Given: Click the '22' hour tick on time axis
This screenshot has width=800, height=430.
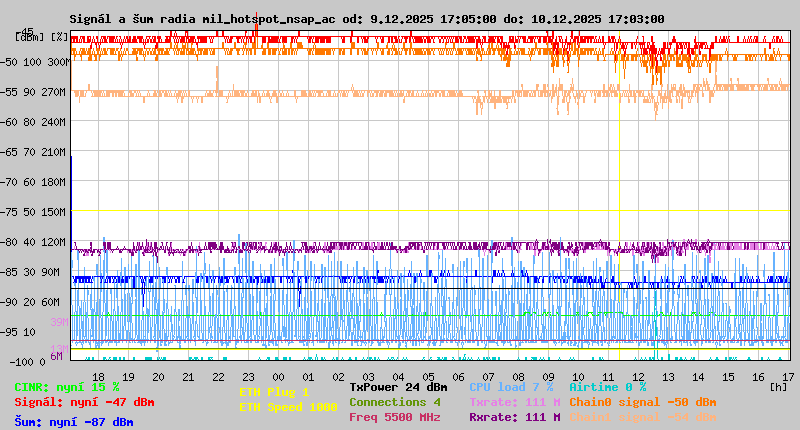Looking at the screenshot, I should (218, 377).
